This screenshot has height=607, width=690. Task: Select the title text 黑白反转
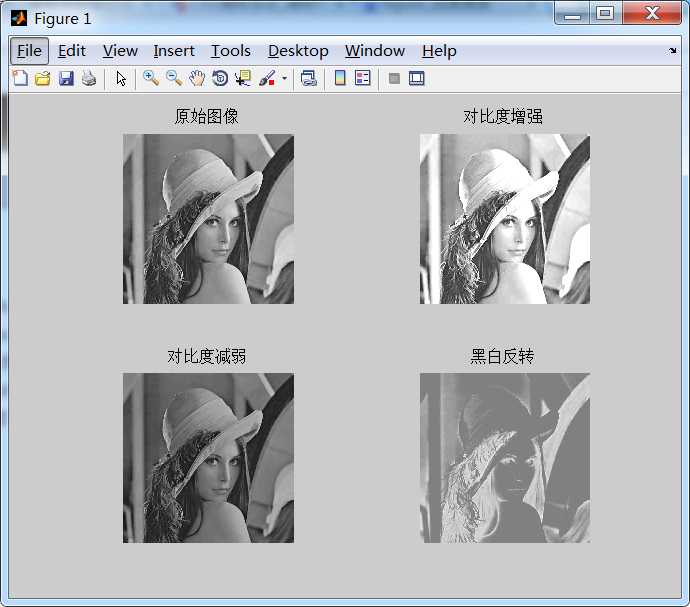click(x=502, y=356)
